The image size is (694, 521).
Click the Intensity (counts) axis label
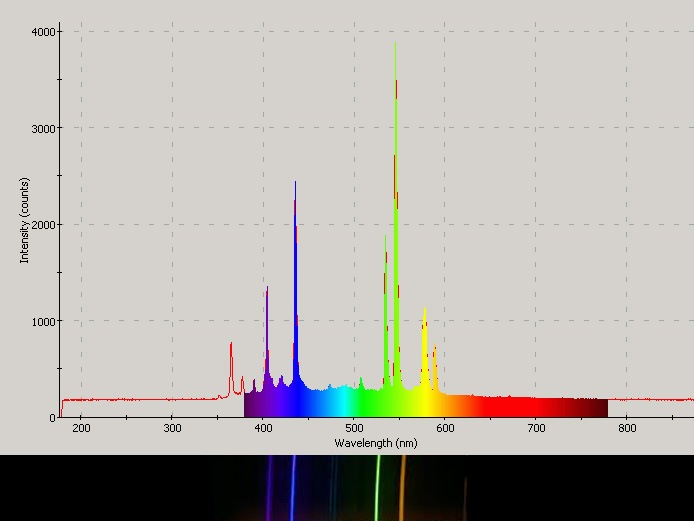tap(25, 220)
